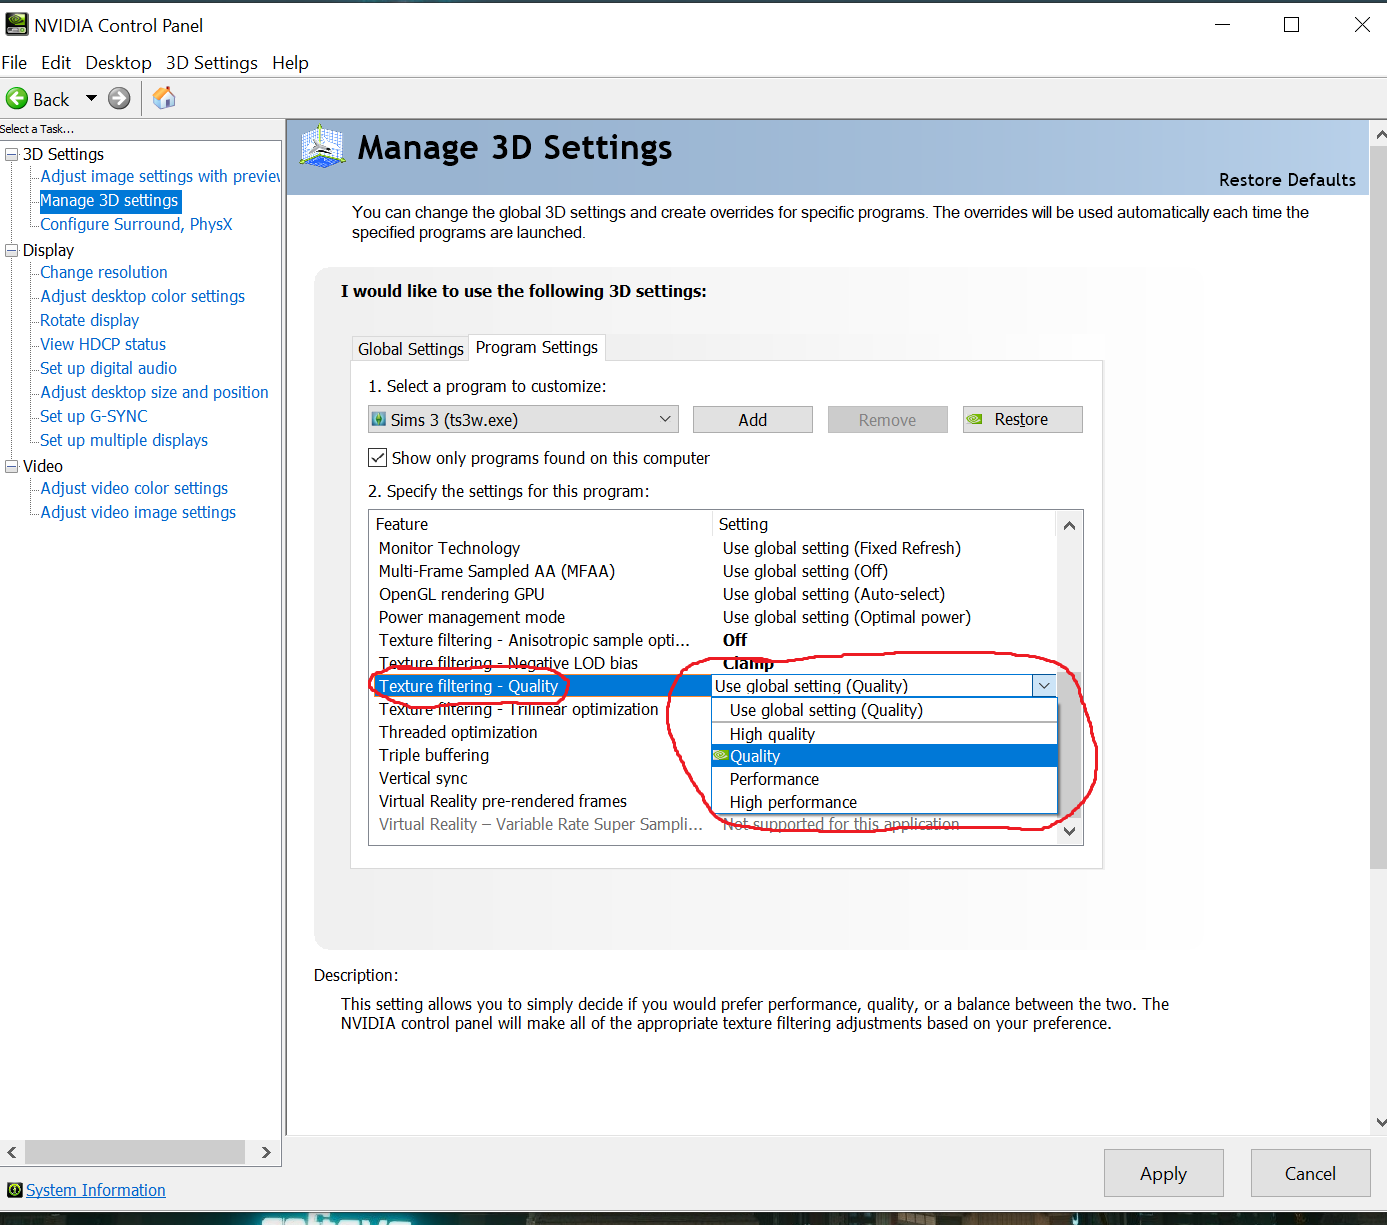Open Adjust video color settings
This screenshot has width=1387, height=1225.
pos(134,488)
